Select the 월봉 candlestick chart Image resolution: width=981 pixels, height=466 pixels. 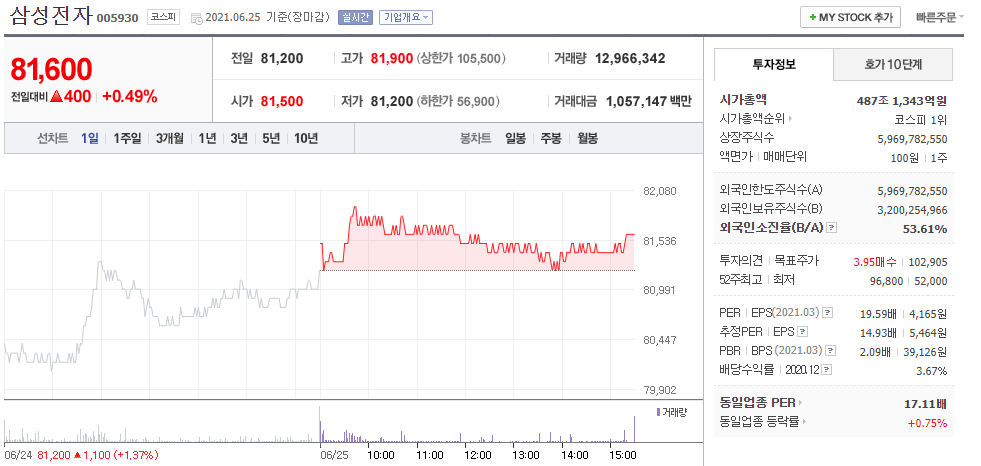point(587,138)
